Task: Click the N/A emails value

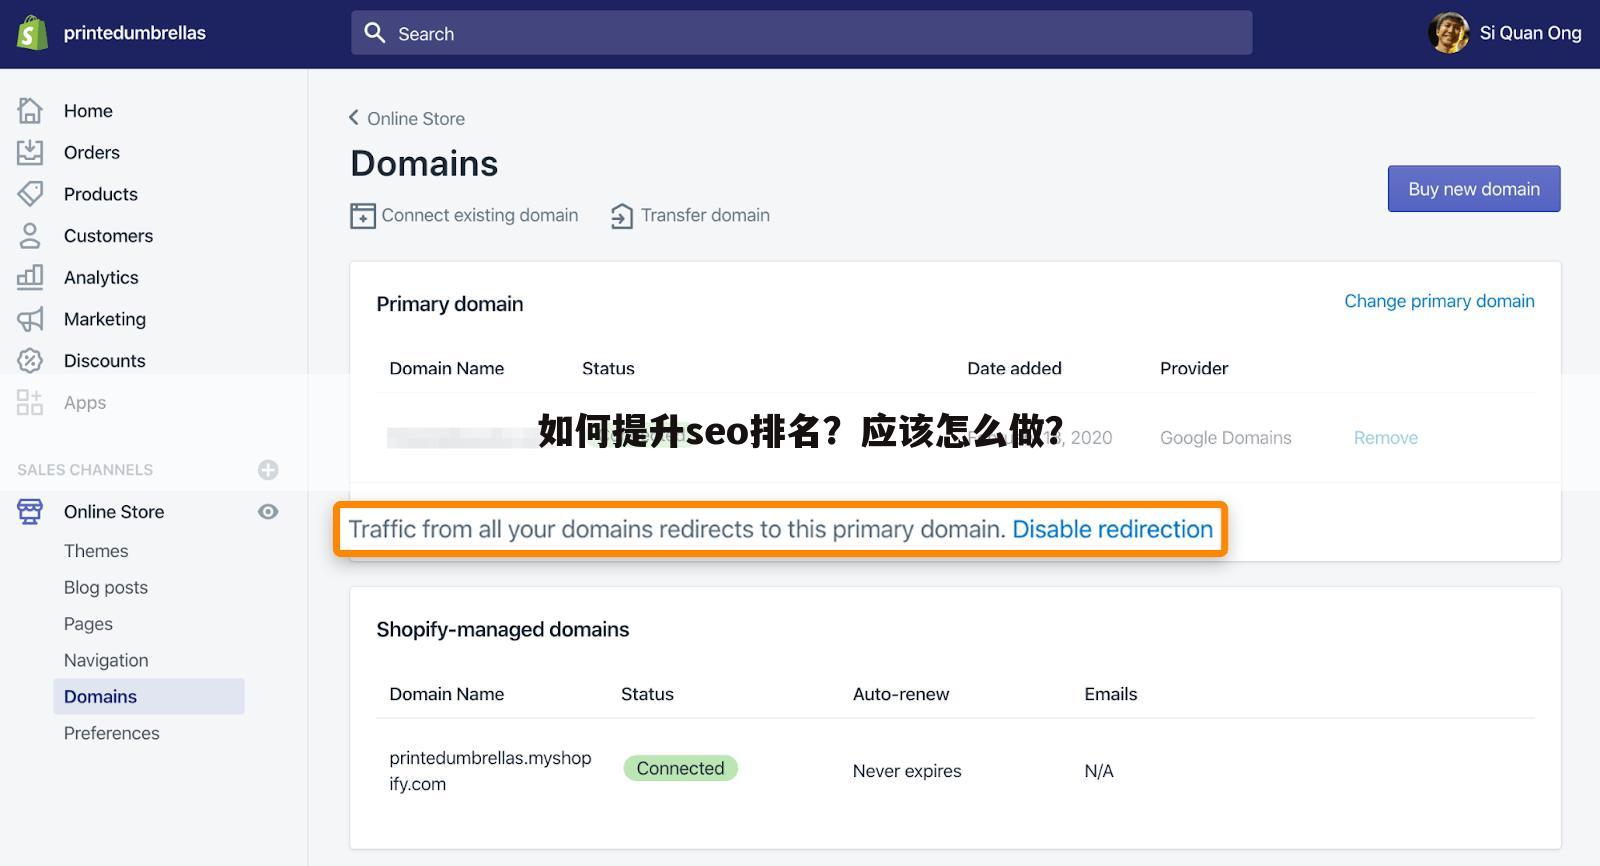Action: (1099, 771)
